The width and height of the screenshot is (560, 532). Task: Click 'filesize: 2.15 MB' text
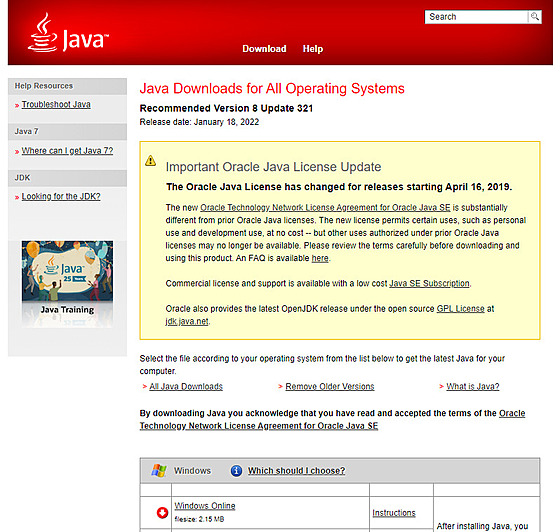click(x=199, y=519)
